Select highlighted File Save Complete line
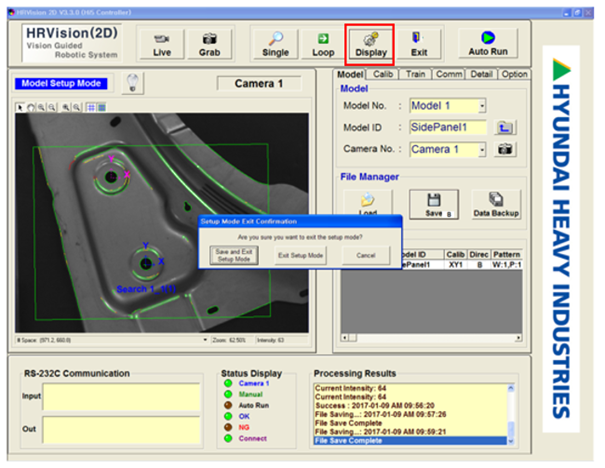The image size is (605, 468). click(x=410, y=441)
